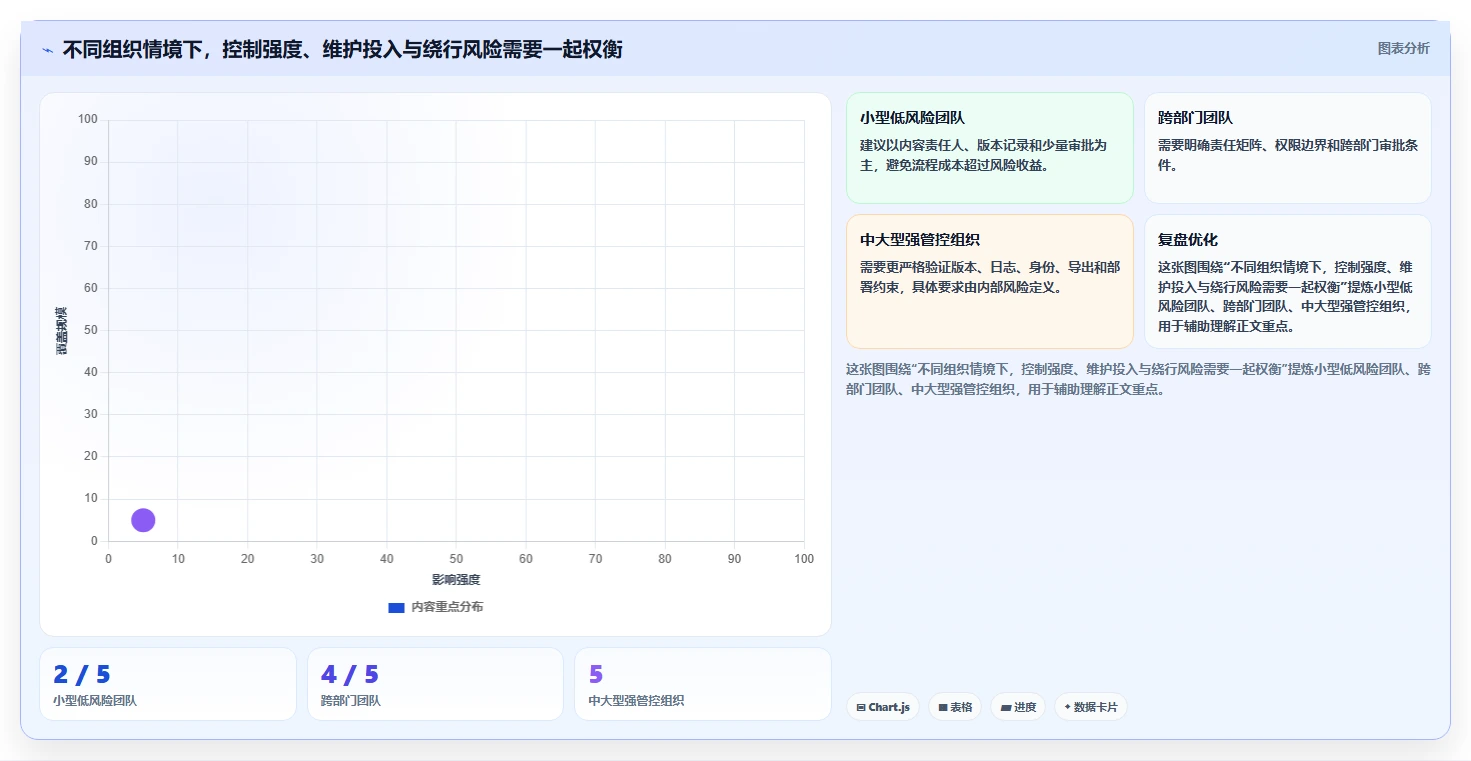Click the Chart.js tag
The width and height of the screenshot is (1471, 761).
[883, 707]
